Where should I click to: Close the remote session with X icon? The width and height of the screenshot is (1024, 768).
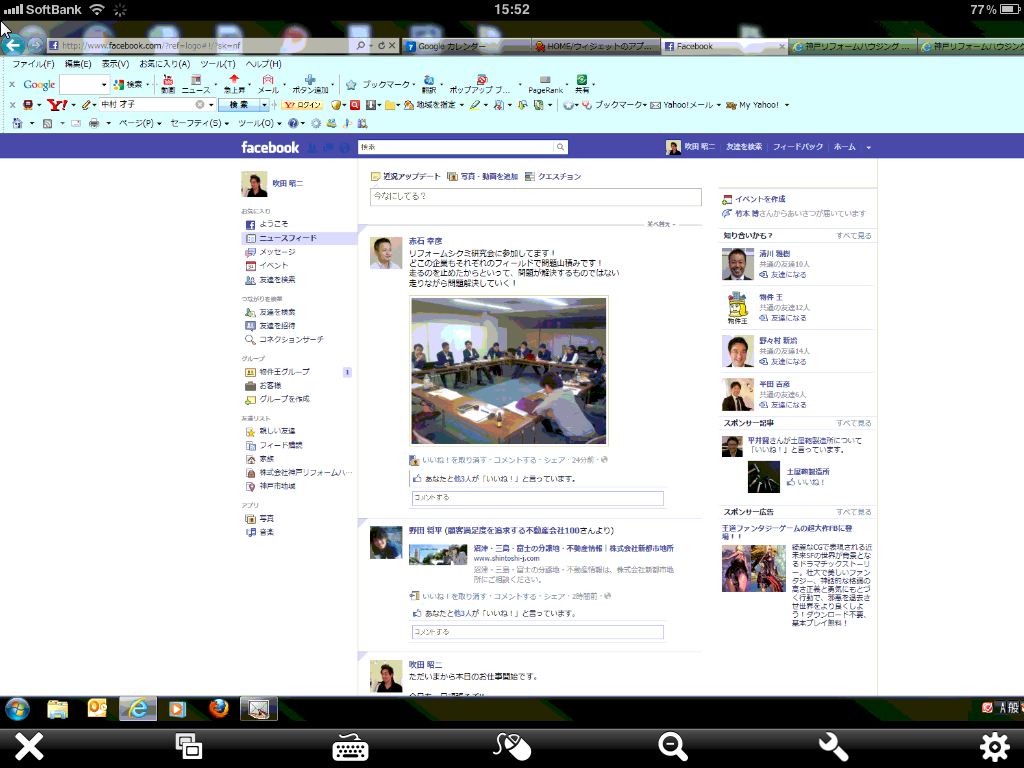pos(29,746)
